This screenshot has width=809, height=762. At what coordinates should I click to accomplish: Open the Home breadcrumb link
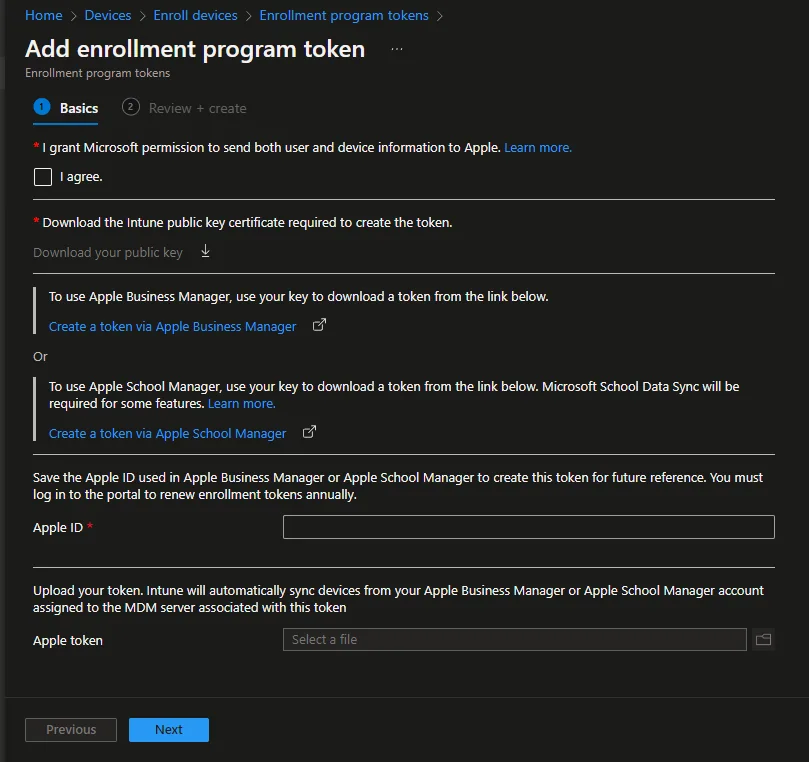[44, 15]
